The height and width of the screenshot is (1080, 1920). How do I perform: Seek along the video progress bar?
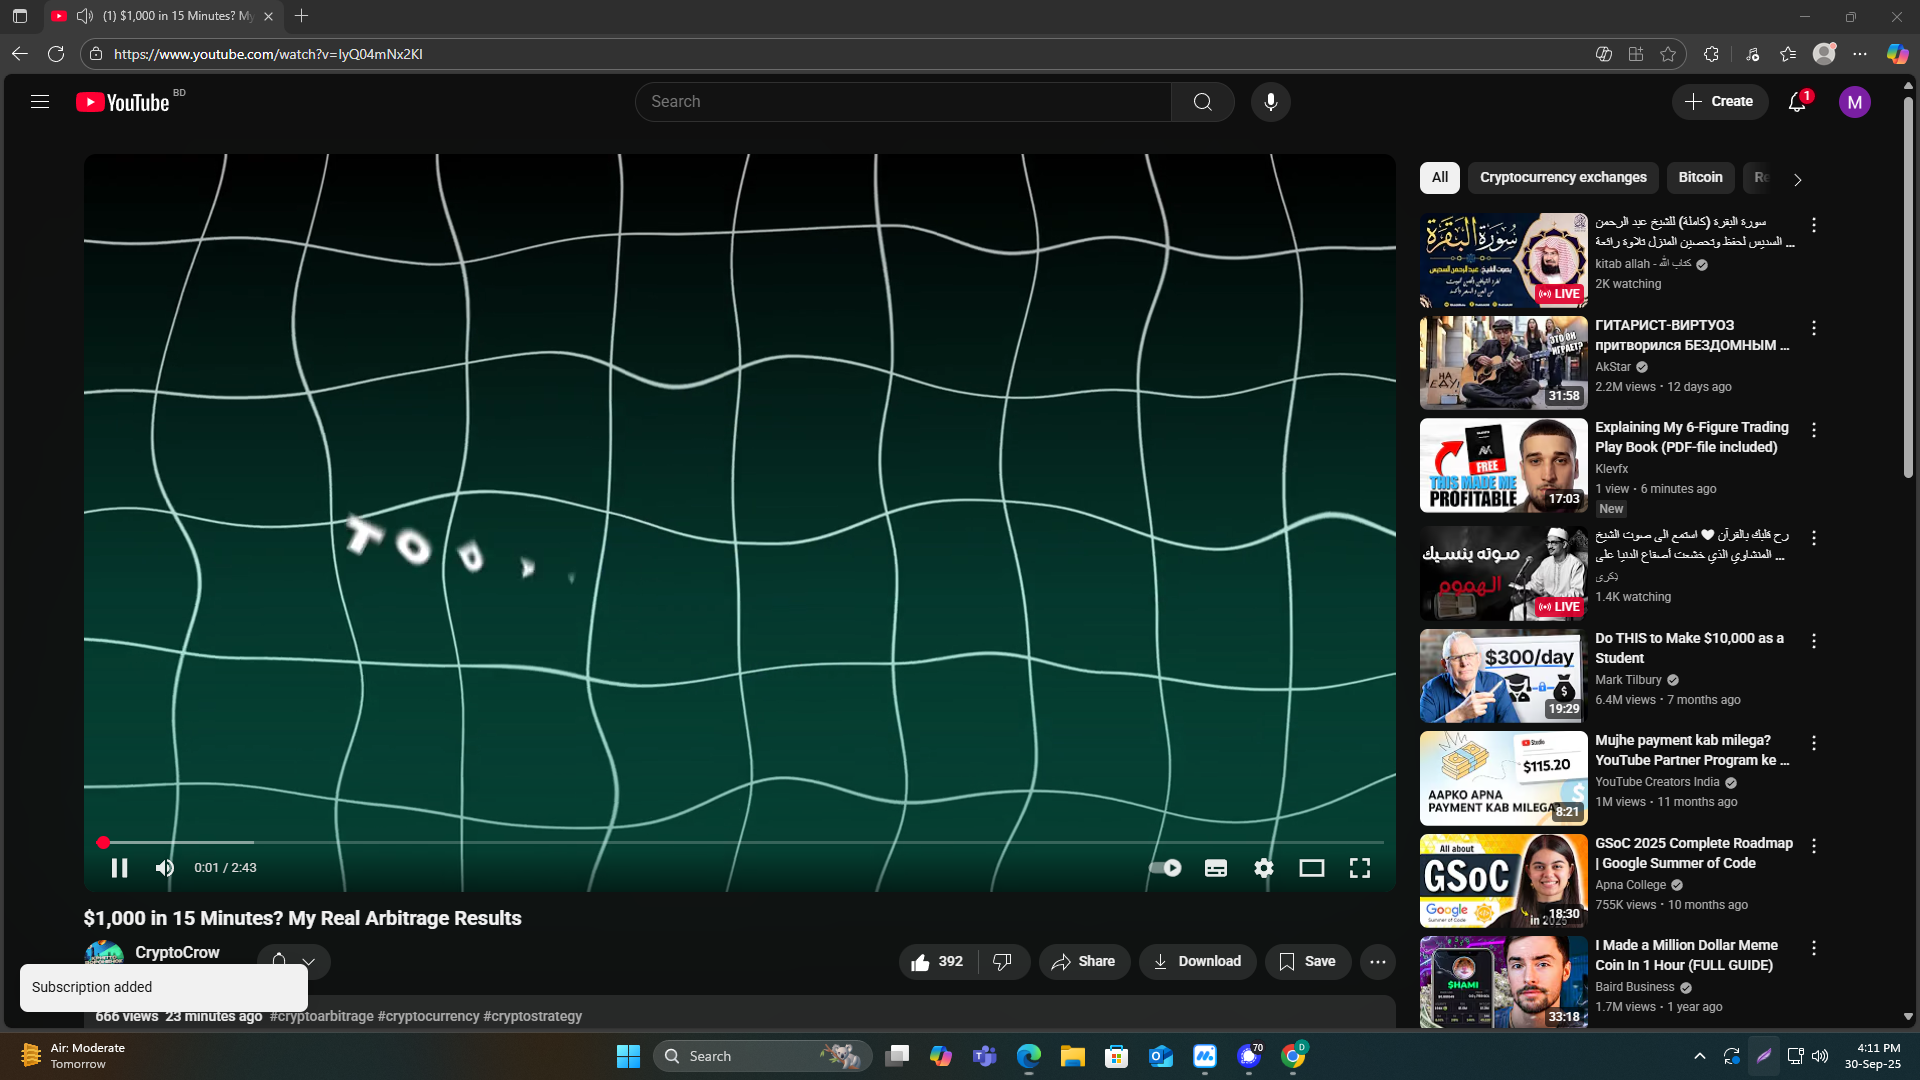[x=740, y=843]
